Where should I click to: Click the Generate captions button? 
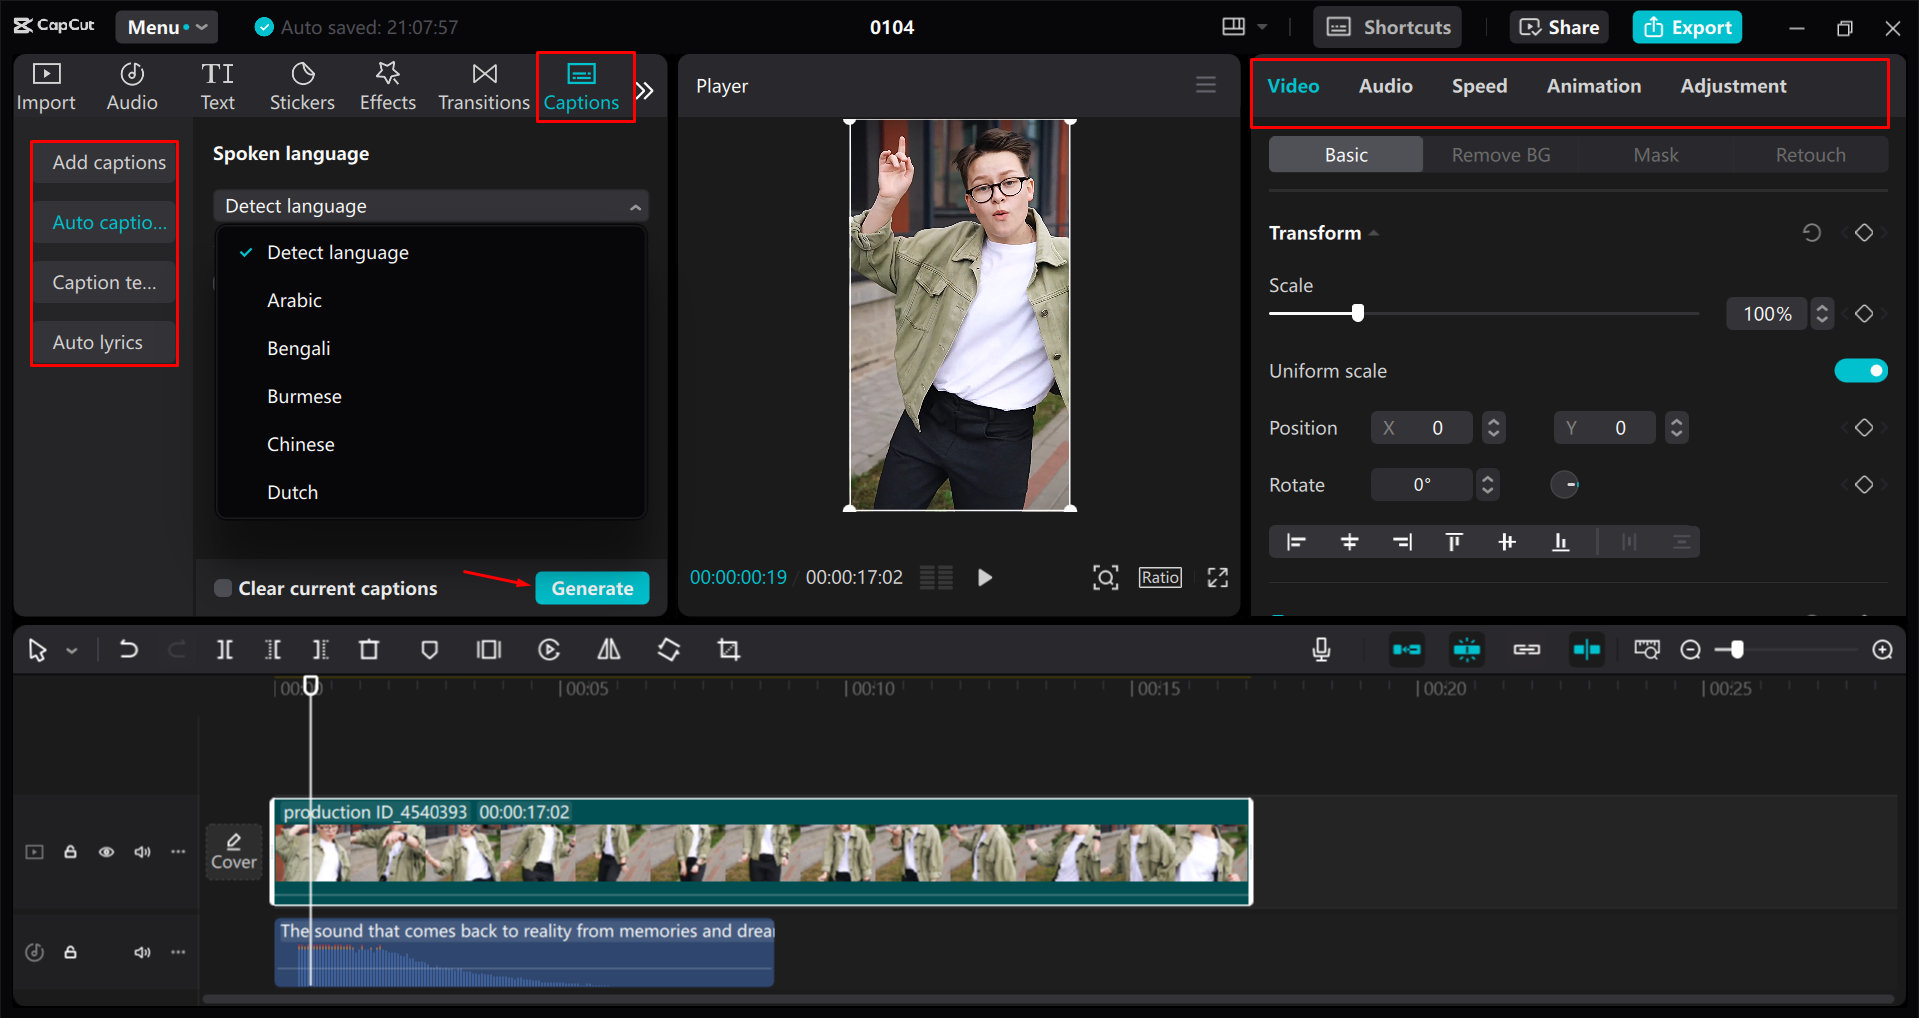click(591, 588)
